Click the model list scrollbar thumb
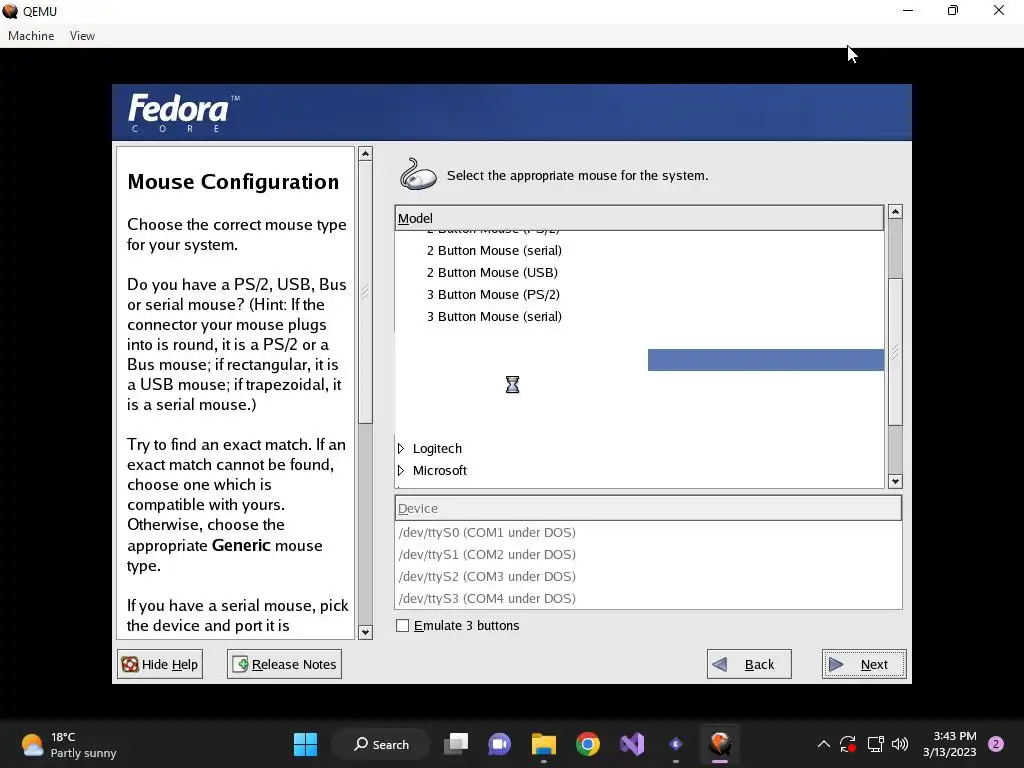Screen dimensions: 1024x768 [895, 351]
